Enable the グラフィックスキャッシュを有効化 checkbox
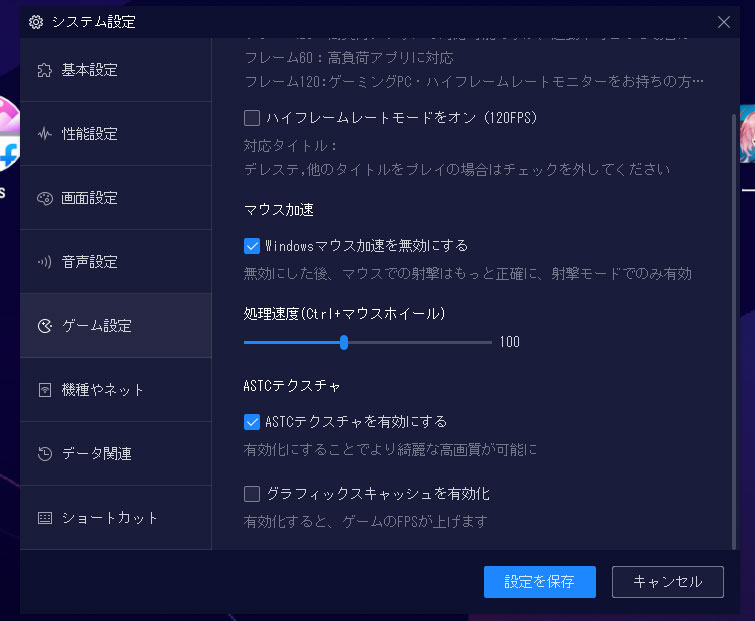This screenshot has height=621, width=755. pyautogui.click(x=252, y=494)
